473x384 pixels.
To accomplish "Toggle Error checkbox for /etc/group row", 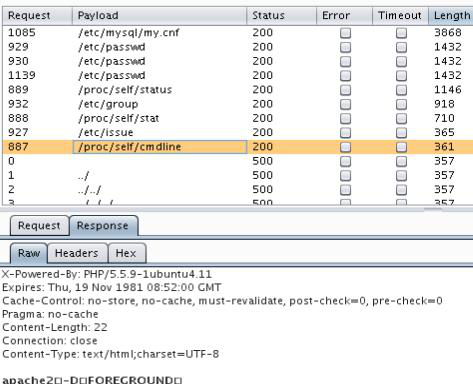I will (x=345, y=104).
